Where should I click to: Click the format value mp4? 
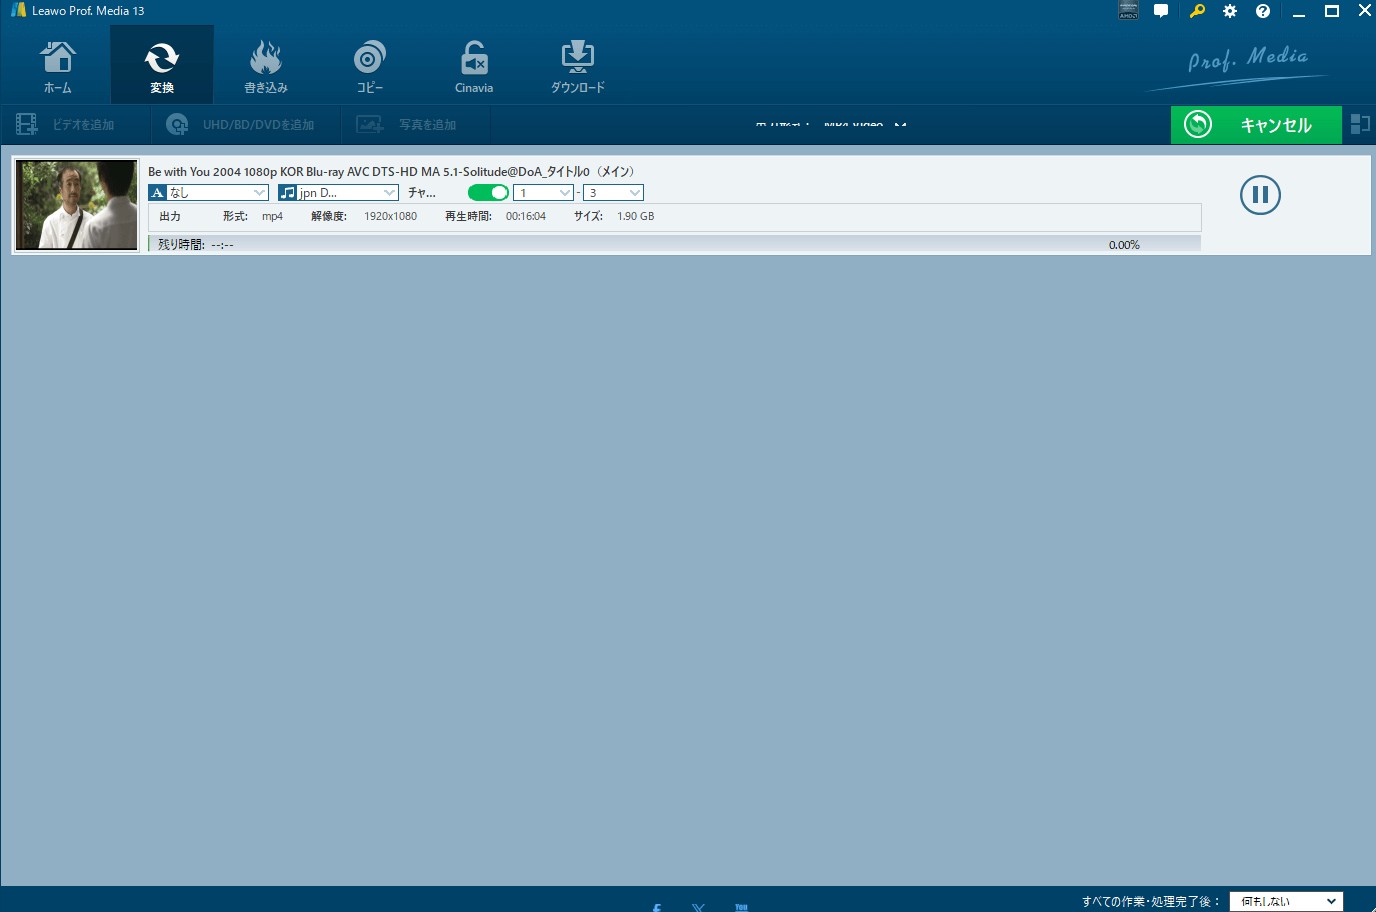click(272, 216)
